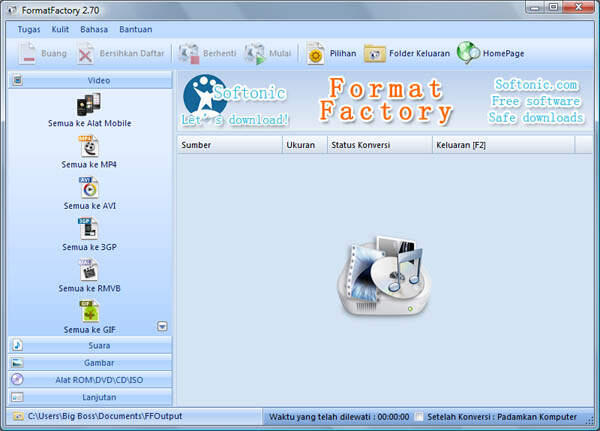Click the output folder icon in status bar

click(x=18, y=416)
